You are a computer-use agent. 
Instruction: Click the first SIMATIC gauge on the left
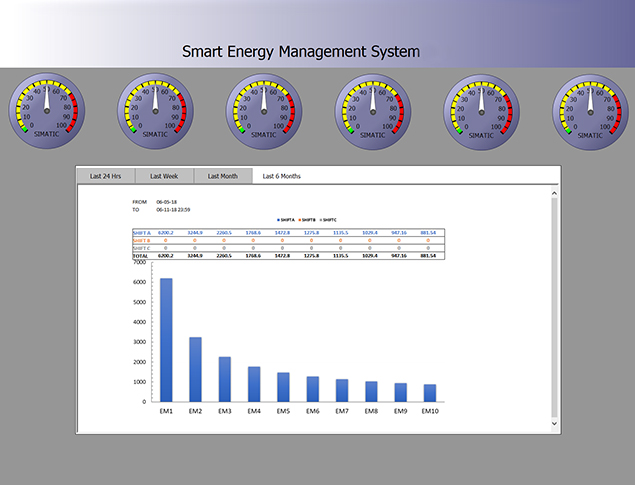click(48, 110)
